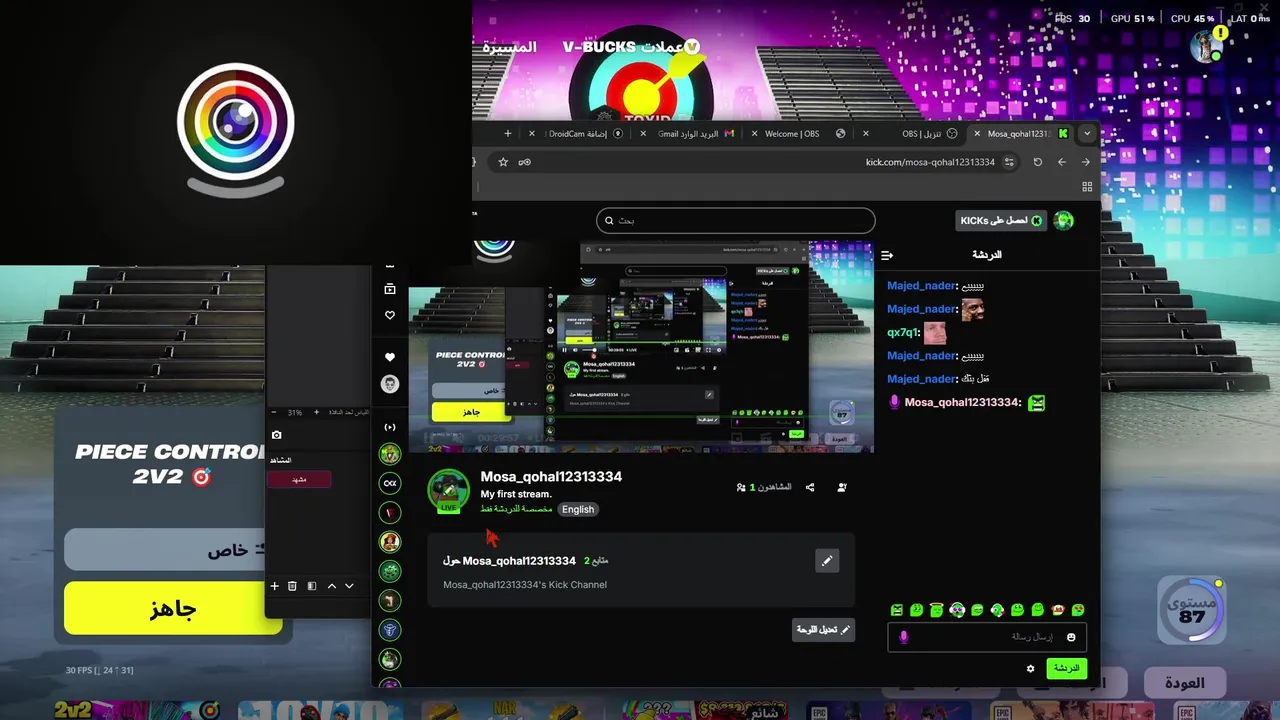Click the green chat send button

tap(1066, 668)
